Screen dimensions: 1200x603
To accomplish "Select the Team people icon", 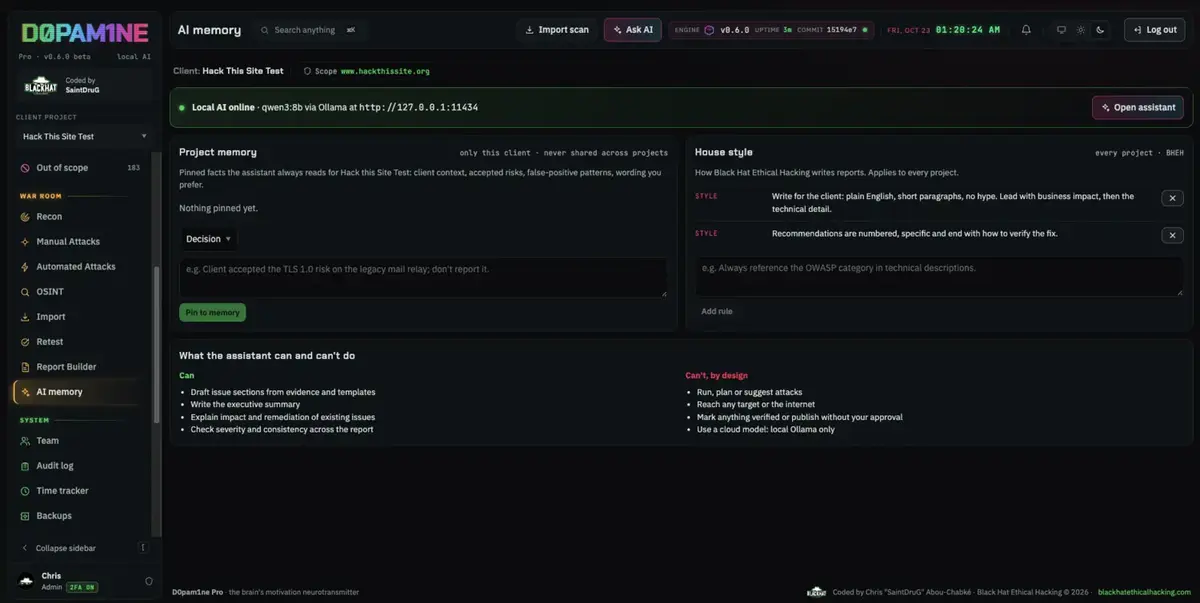I will 26,440.
